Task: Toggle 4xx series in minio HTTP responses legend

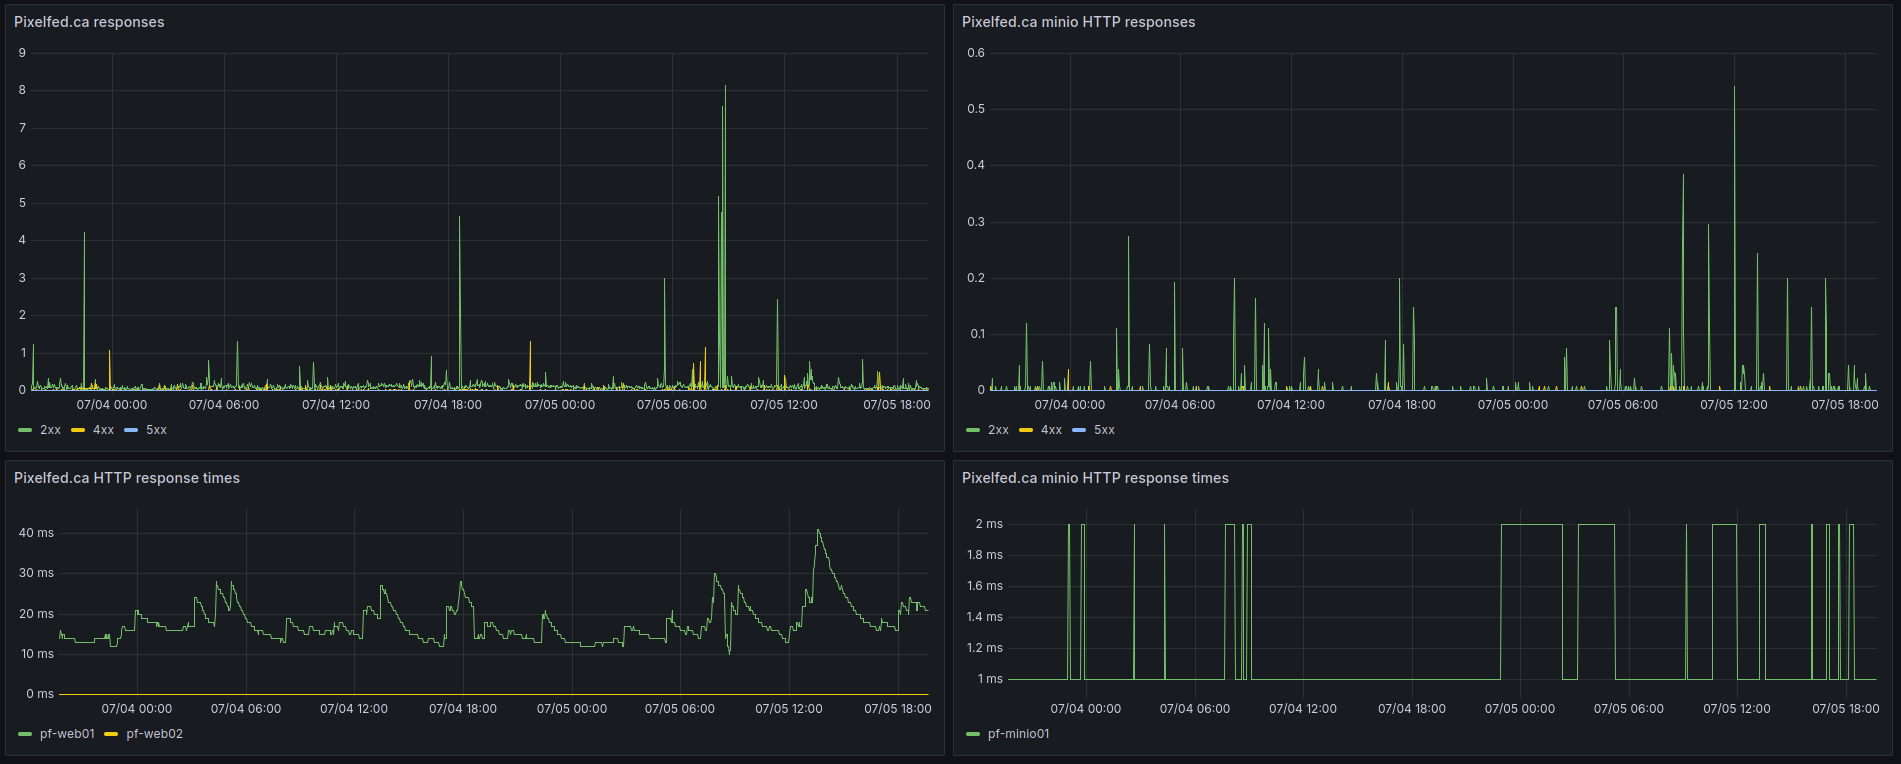Action: coord(1051,430)
